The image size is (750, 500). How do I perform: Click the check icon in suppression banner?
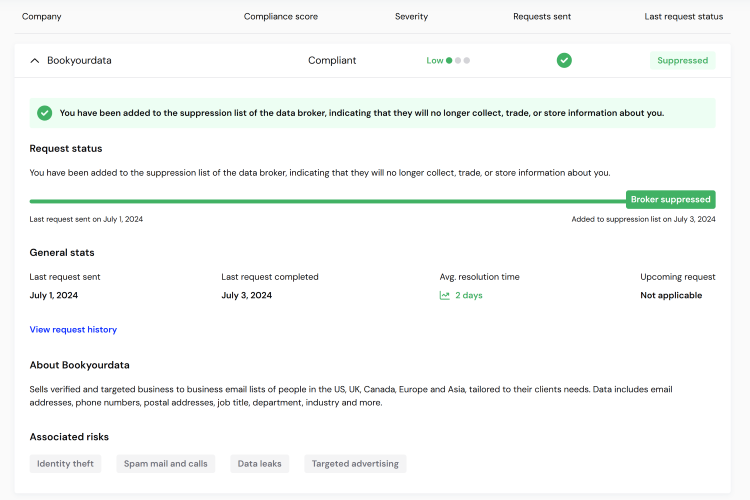(x=44, y=113)
